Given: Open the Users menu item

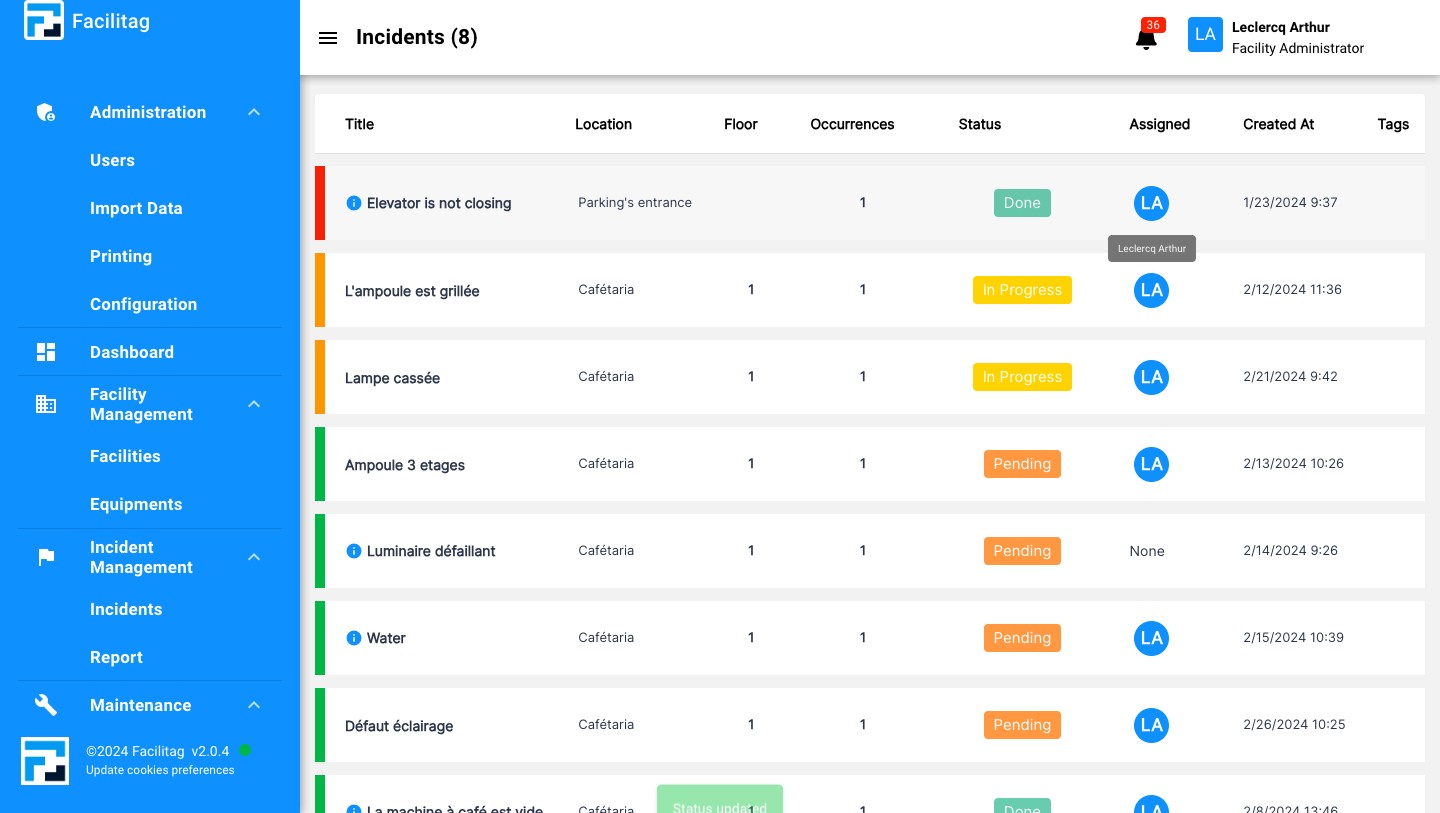Looking at the screenshot, I should coord(112,160).
